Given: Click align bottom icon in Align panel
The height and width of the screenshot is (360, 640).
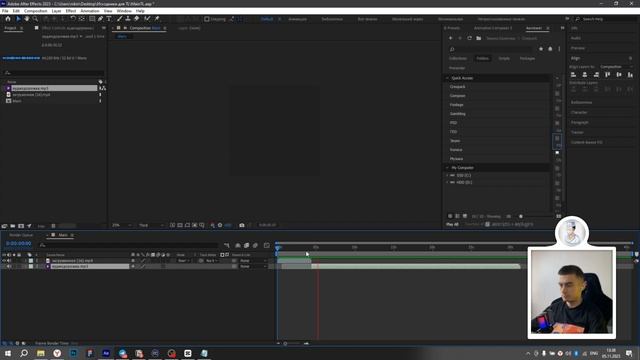Looking at the screenshot, I should click(x=630, y=75).
